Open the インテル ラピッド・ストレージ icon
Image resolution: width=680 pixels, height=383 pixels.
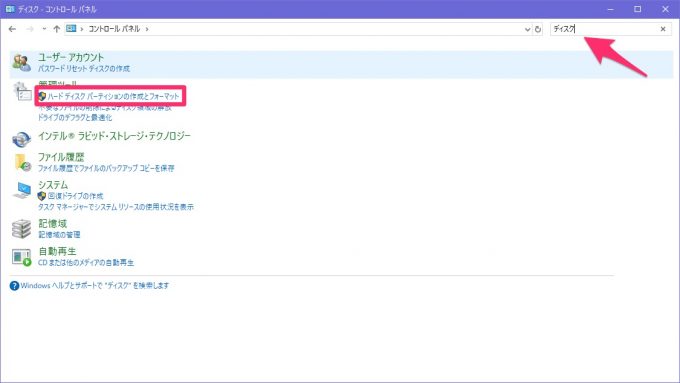[x=21, y=139]
